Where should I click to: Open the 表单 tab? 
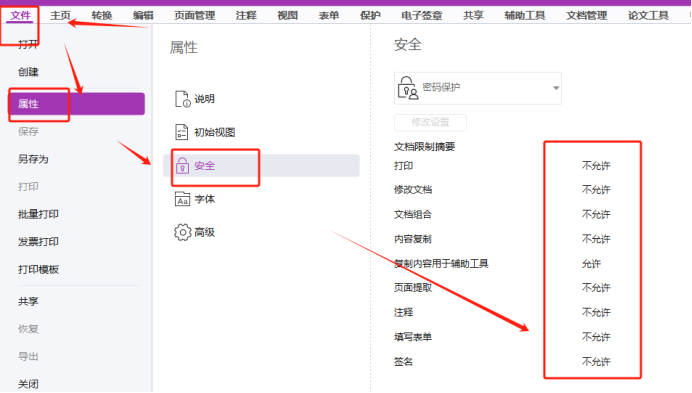coord(328,16)
